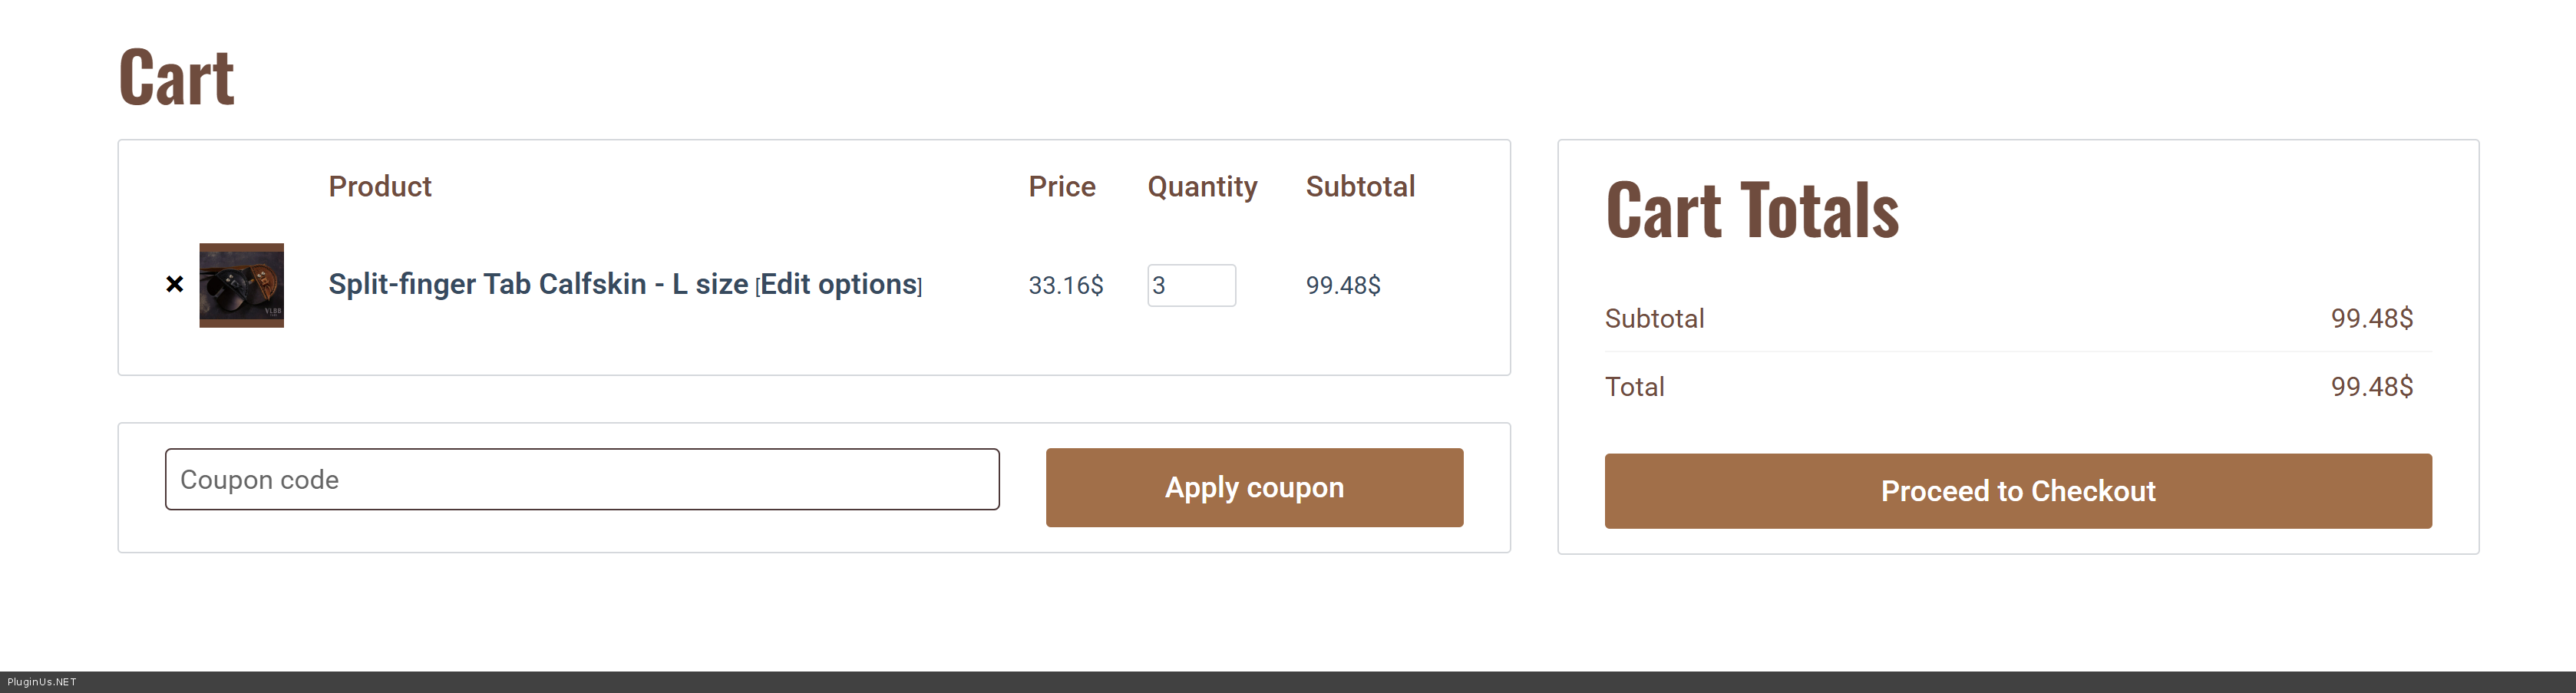Click the Subtotal column header in table
Viewport: 2576px width, 693px height.
tap(1359, 186)
